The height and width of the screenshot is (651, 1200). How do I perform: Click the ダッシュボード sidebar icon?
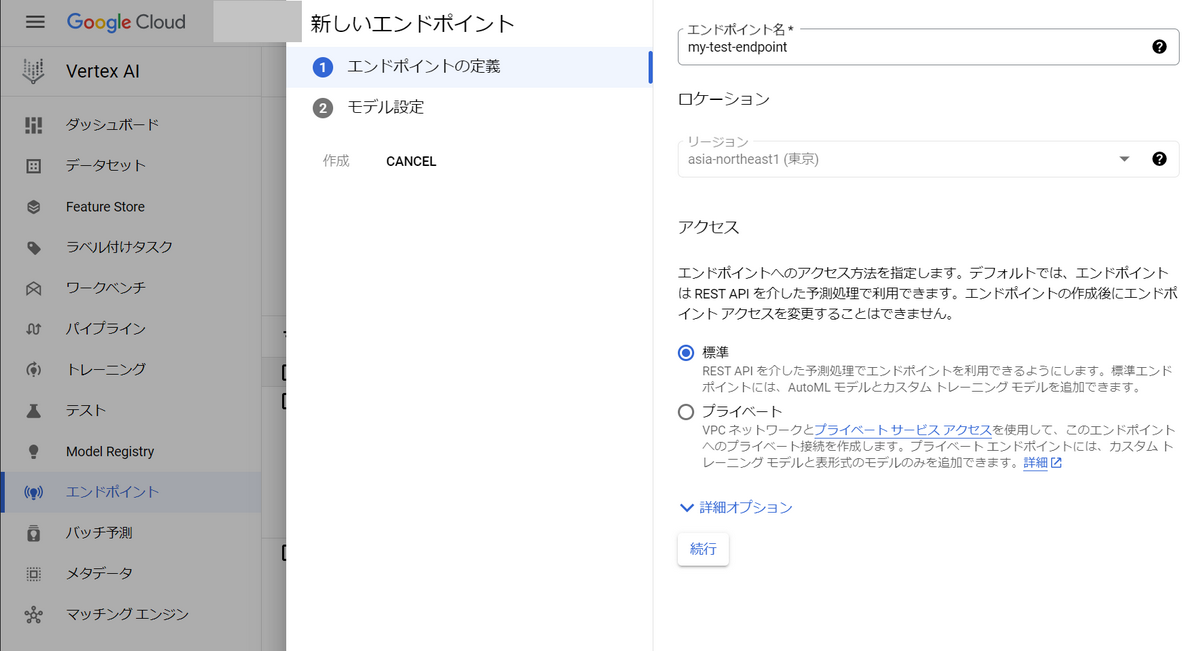pyautogui.click(x=34, y=125)
